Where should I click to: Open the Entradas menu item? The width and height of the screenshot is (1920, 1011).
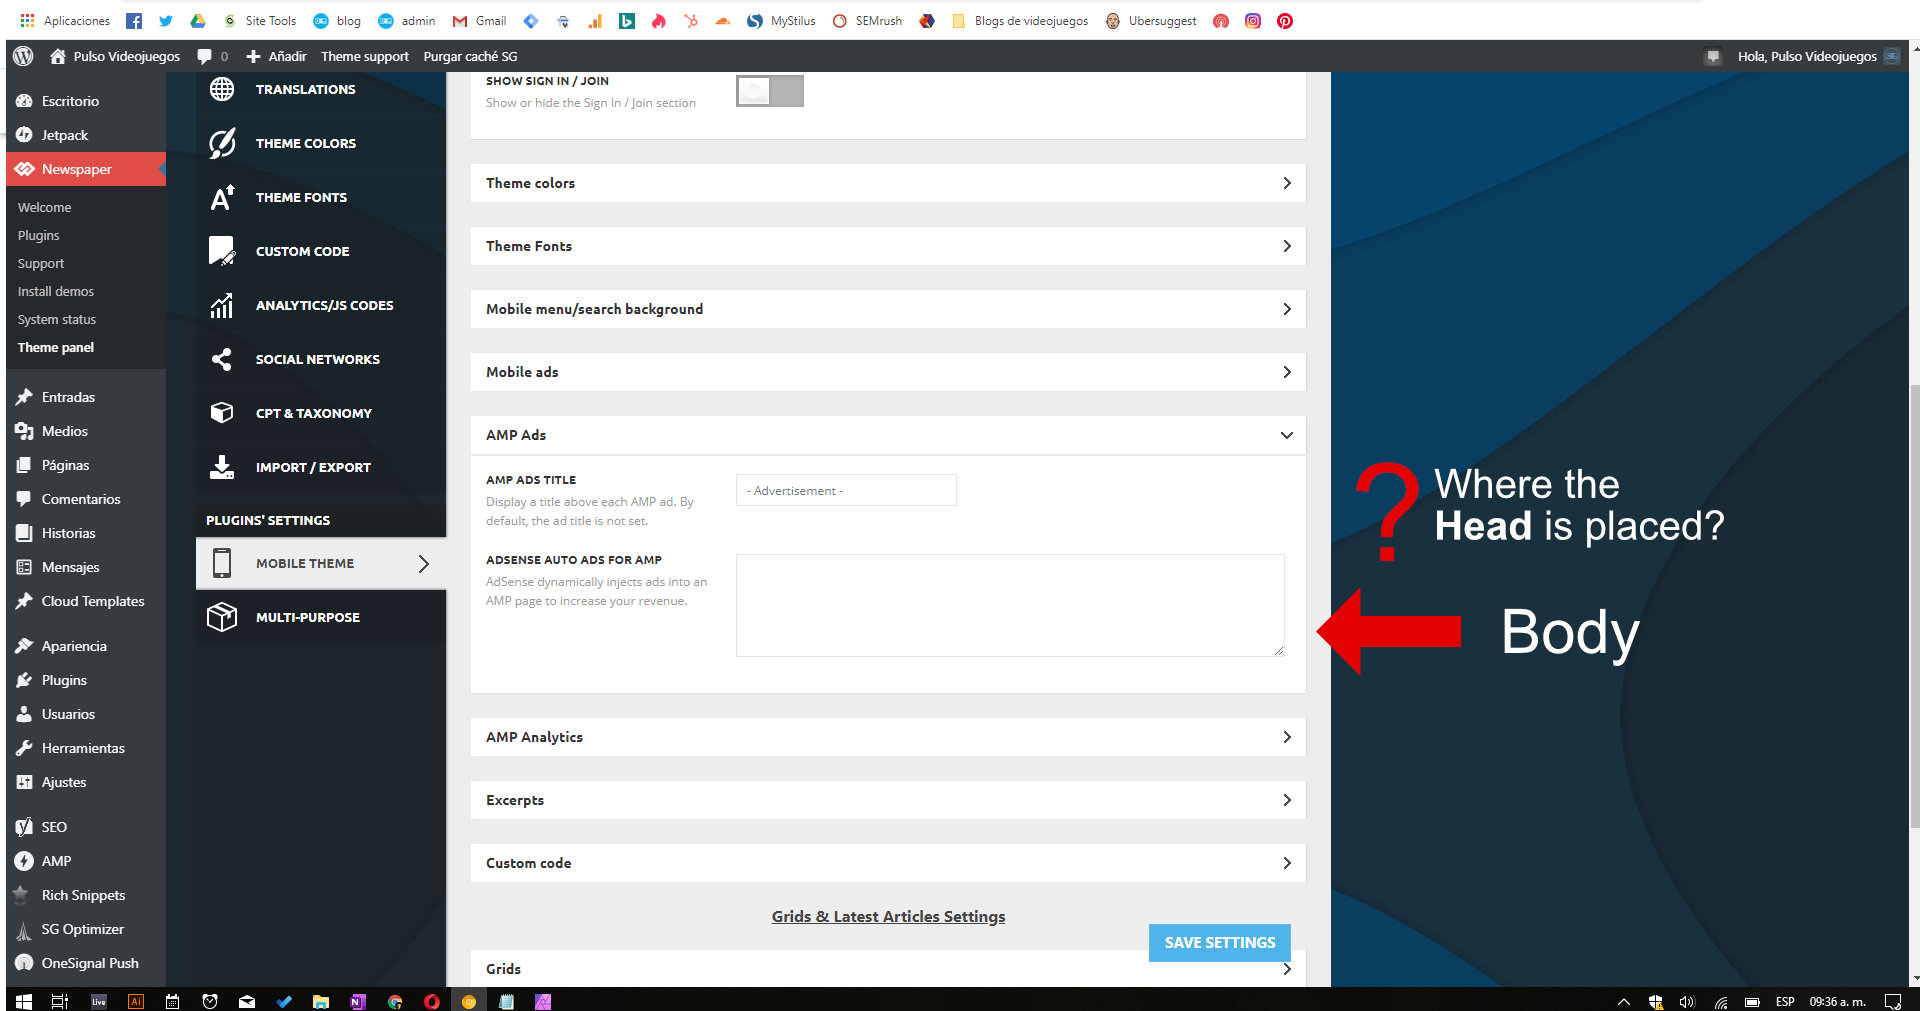(86, 397)
